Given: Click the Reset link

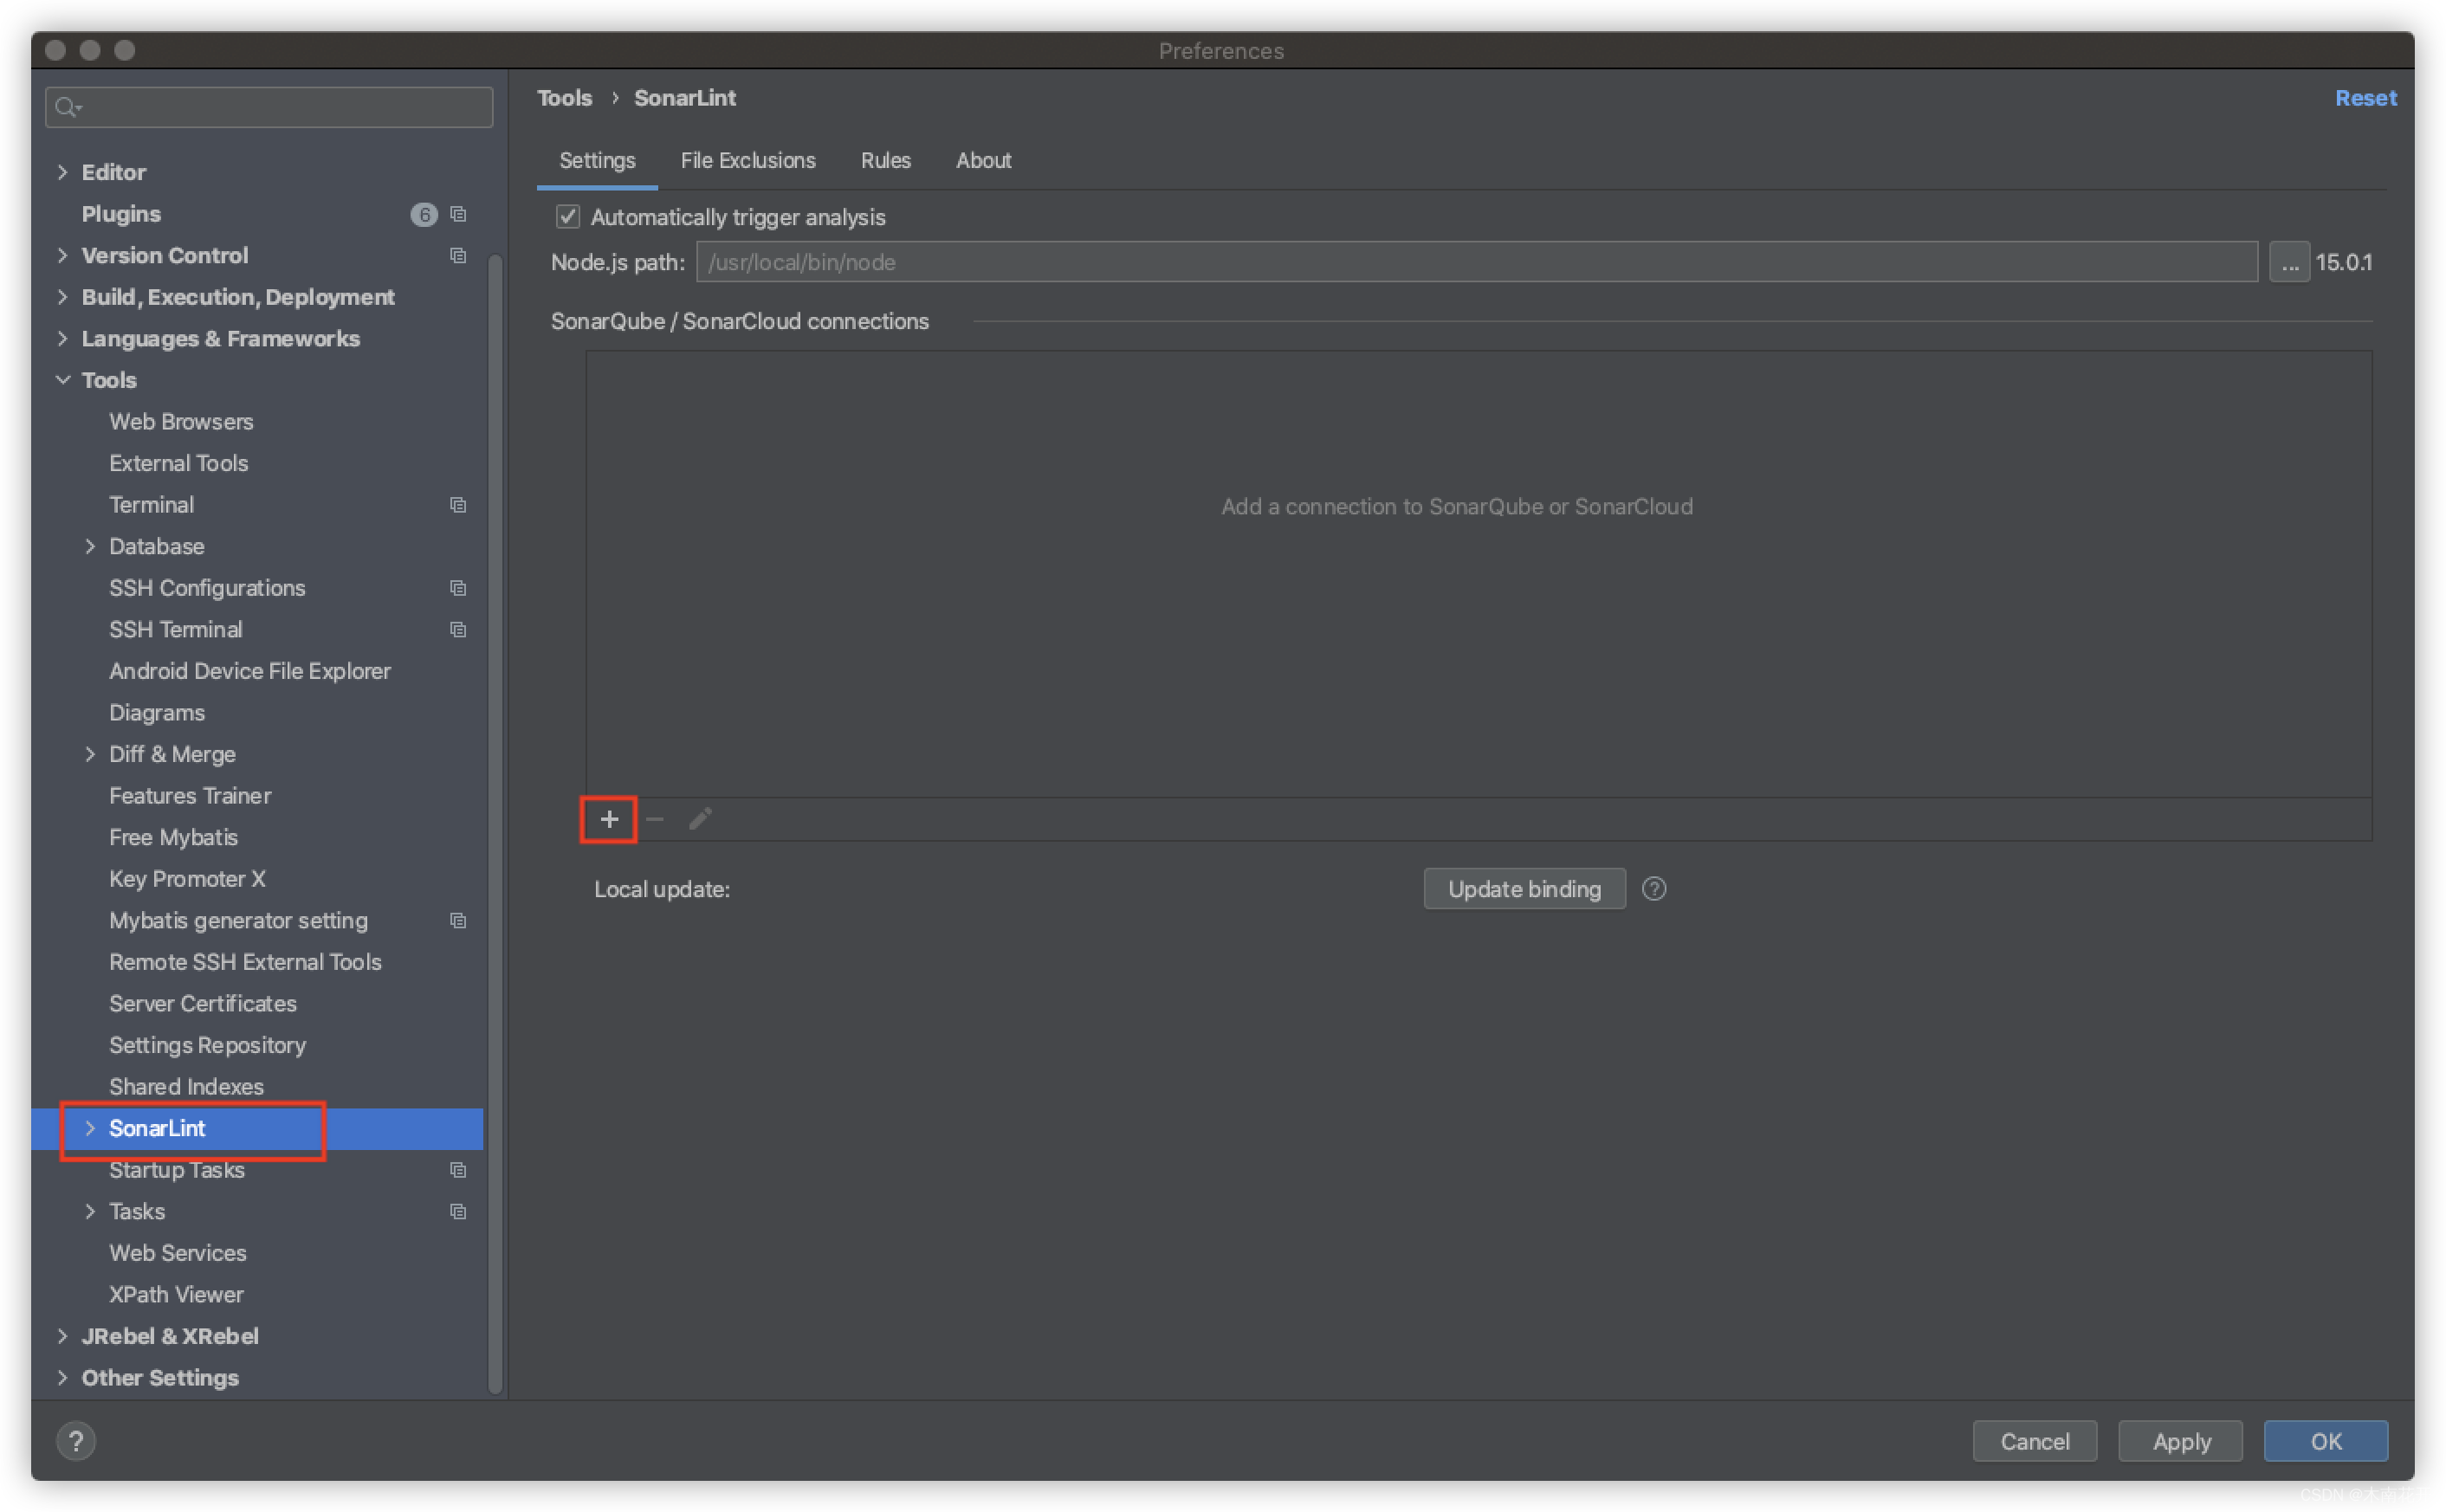Looking at the screenshot, I should pos(2365,98).
